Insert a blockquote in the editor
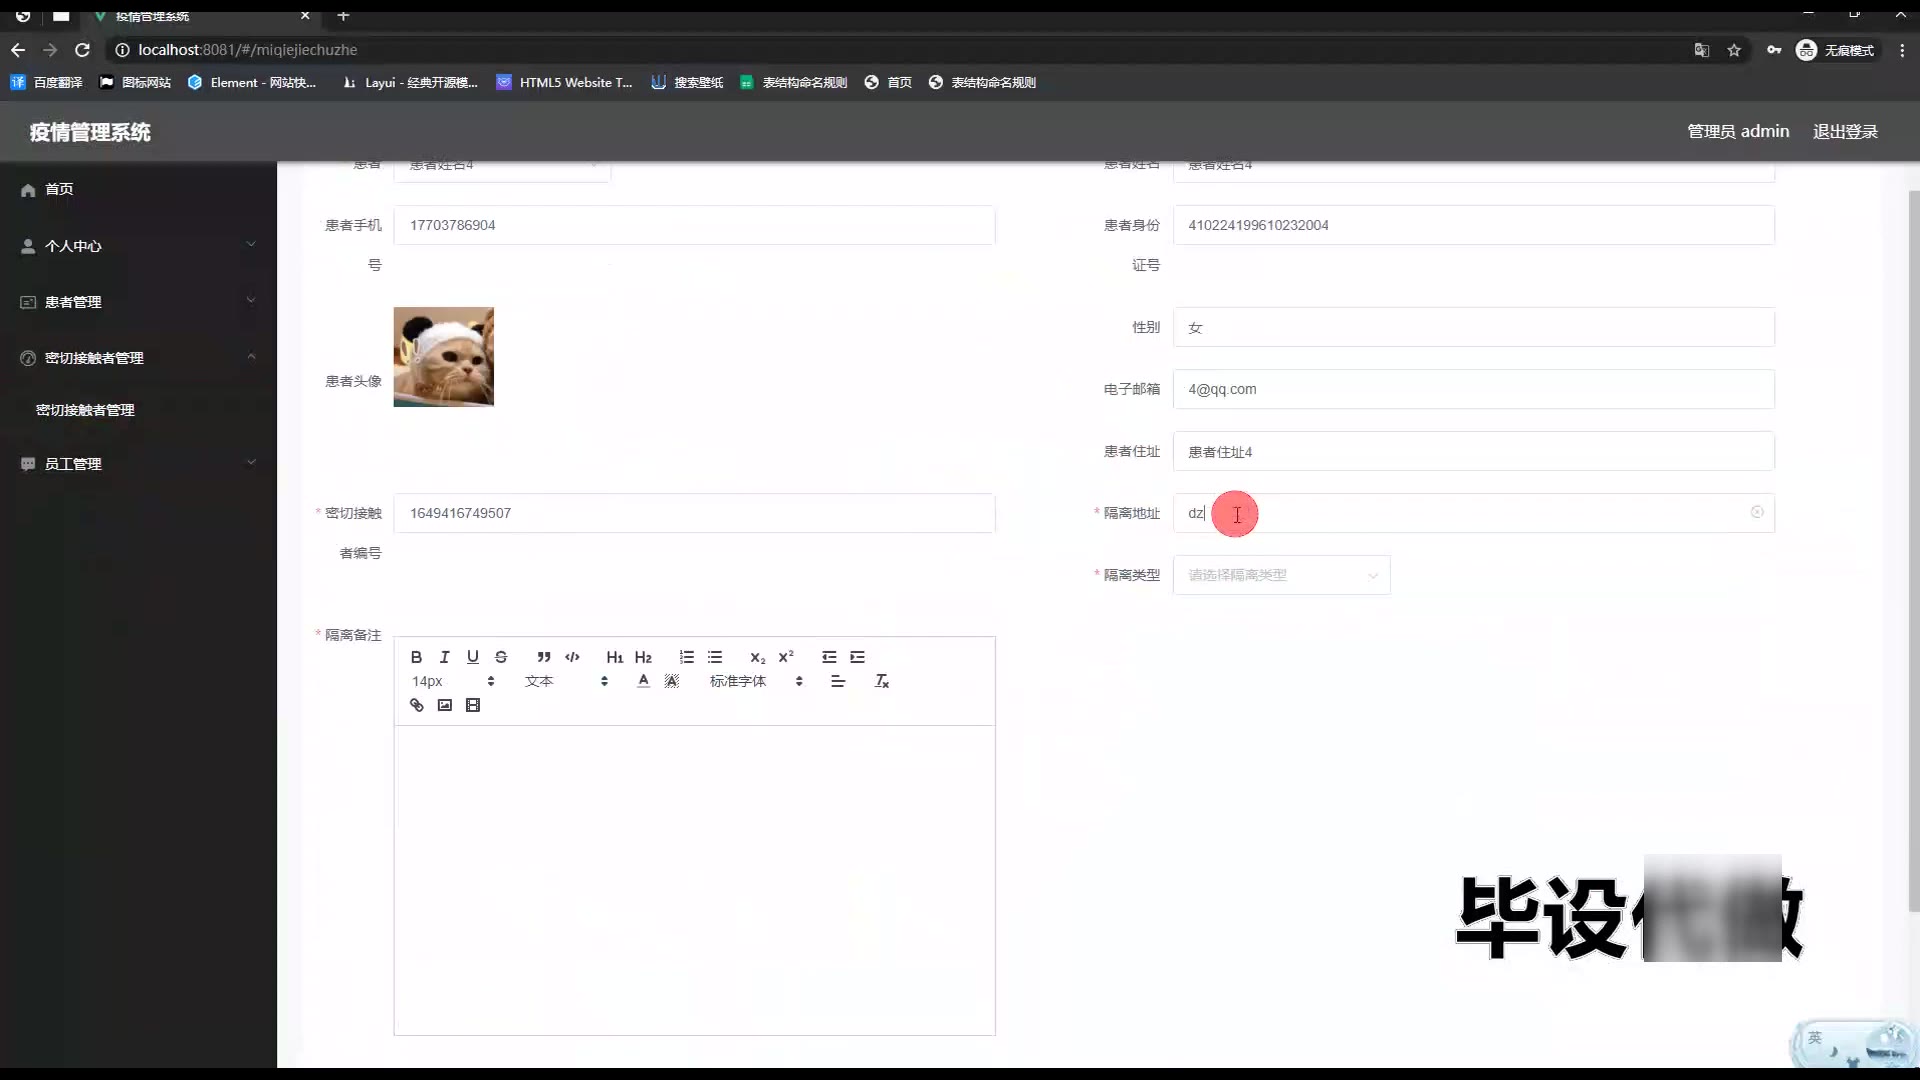 [x=543, y=657]
